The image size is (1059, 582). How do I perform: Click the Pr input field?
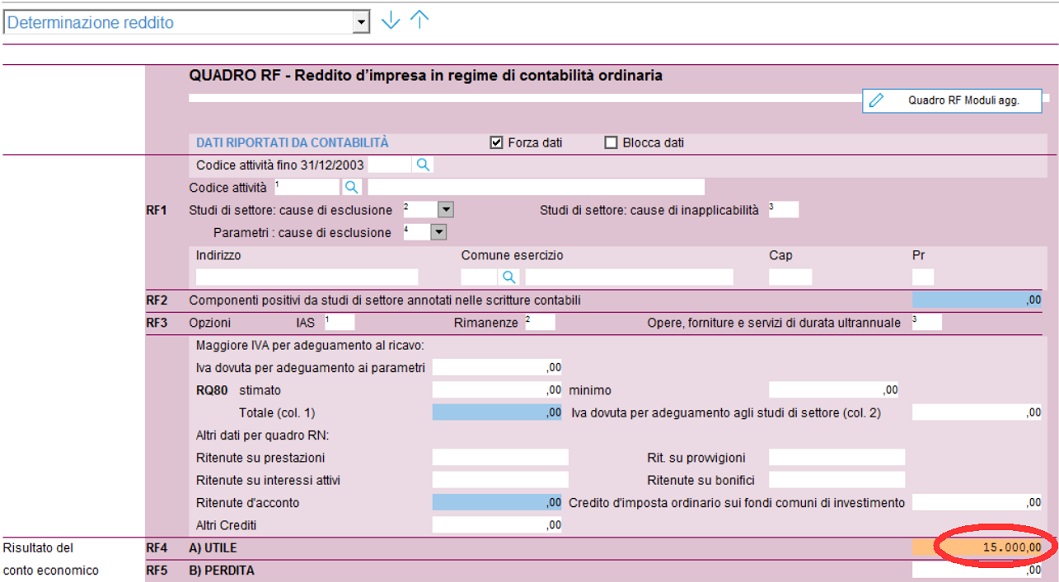coord(923,277)
